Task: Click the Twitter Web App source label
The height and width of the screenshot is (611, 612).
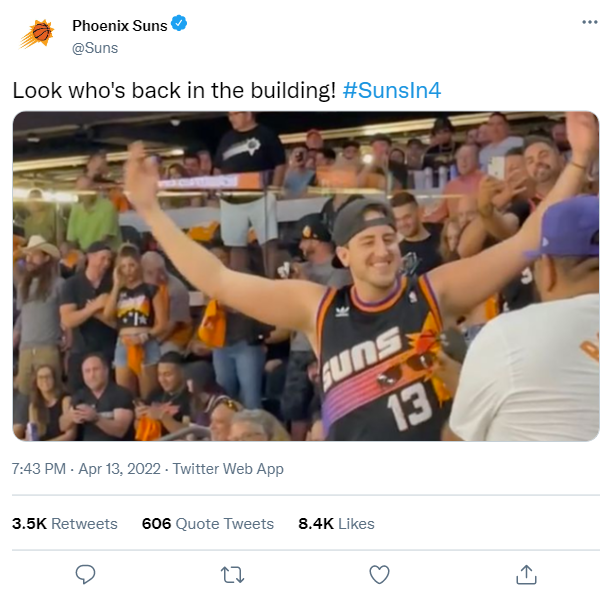Action: (x=228, y=469)
